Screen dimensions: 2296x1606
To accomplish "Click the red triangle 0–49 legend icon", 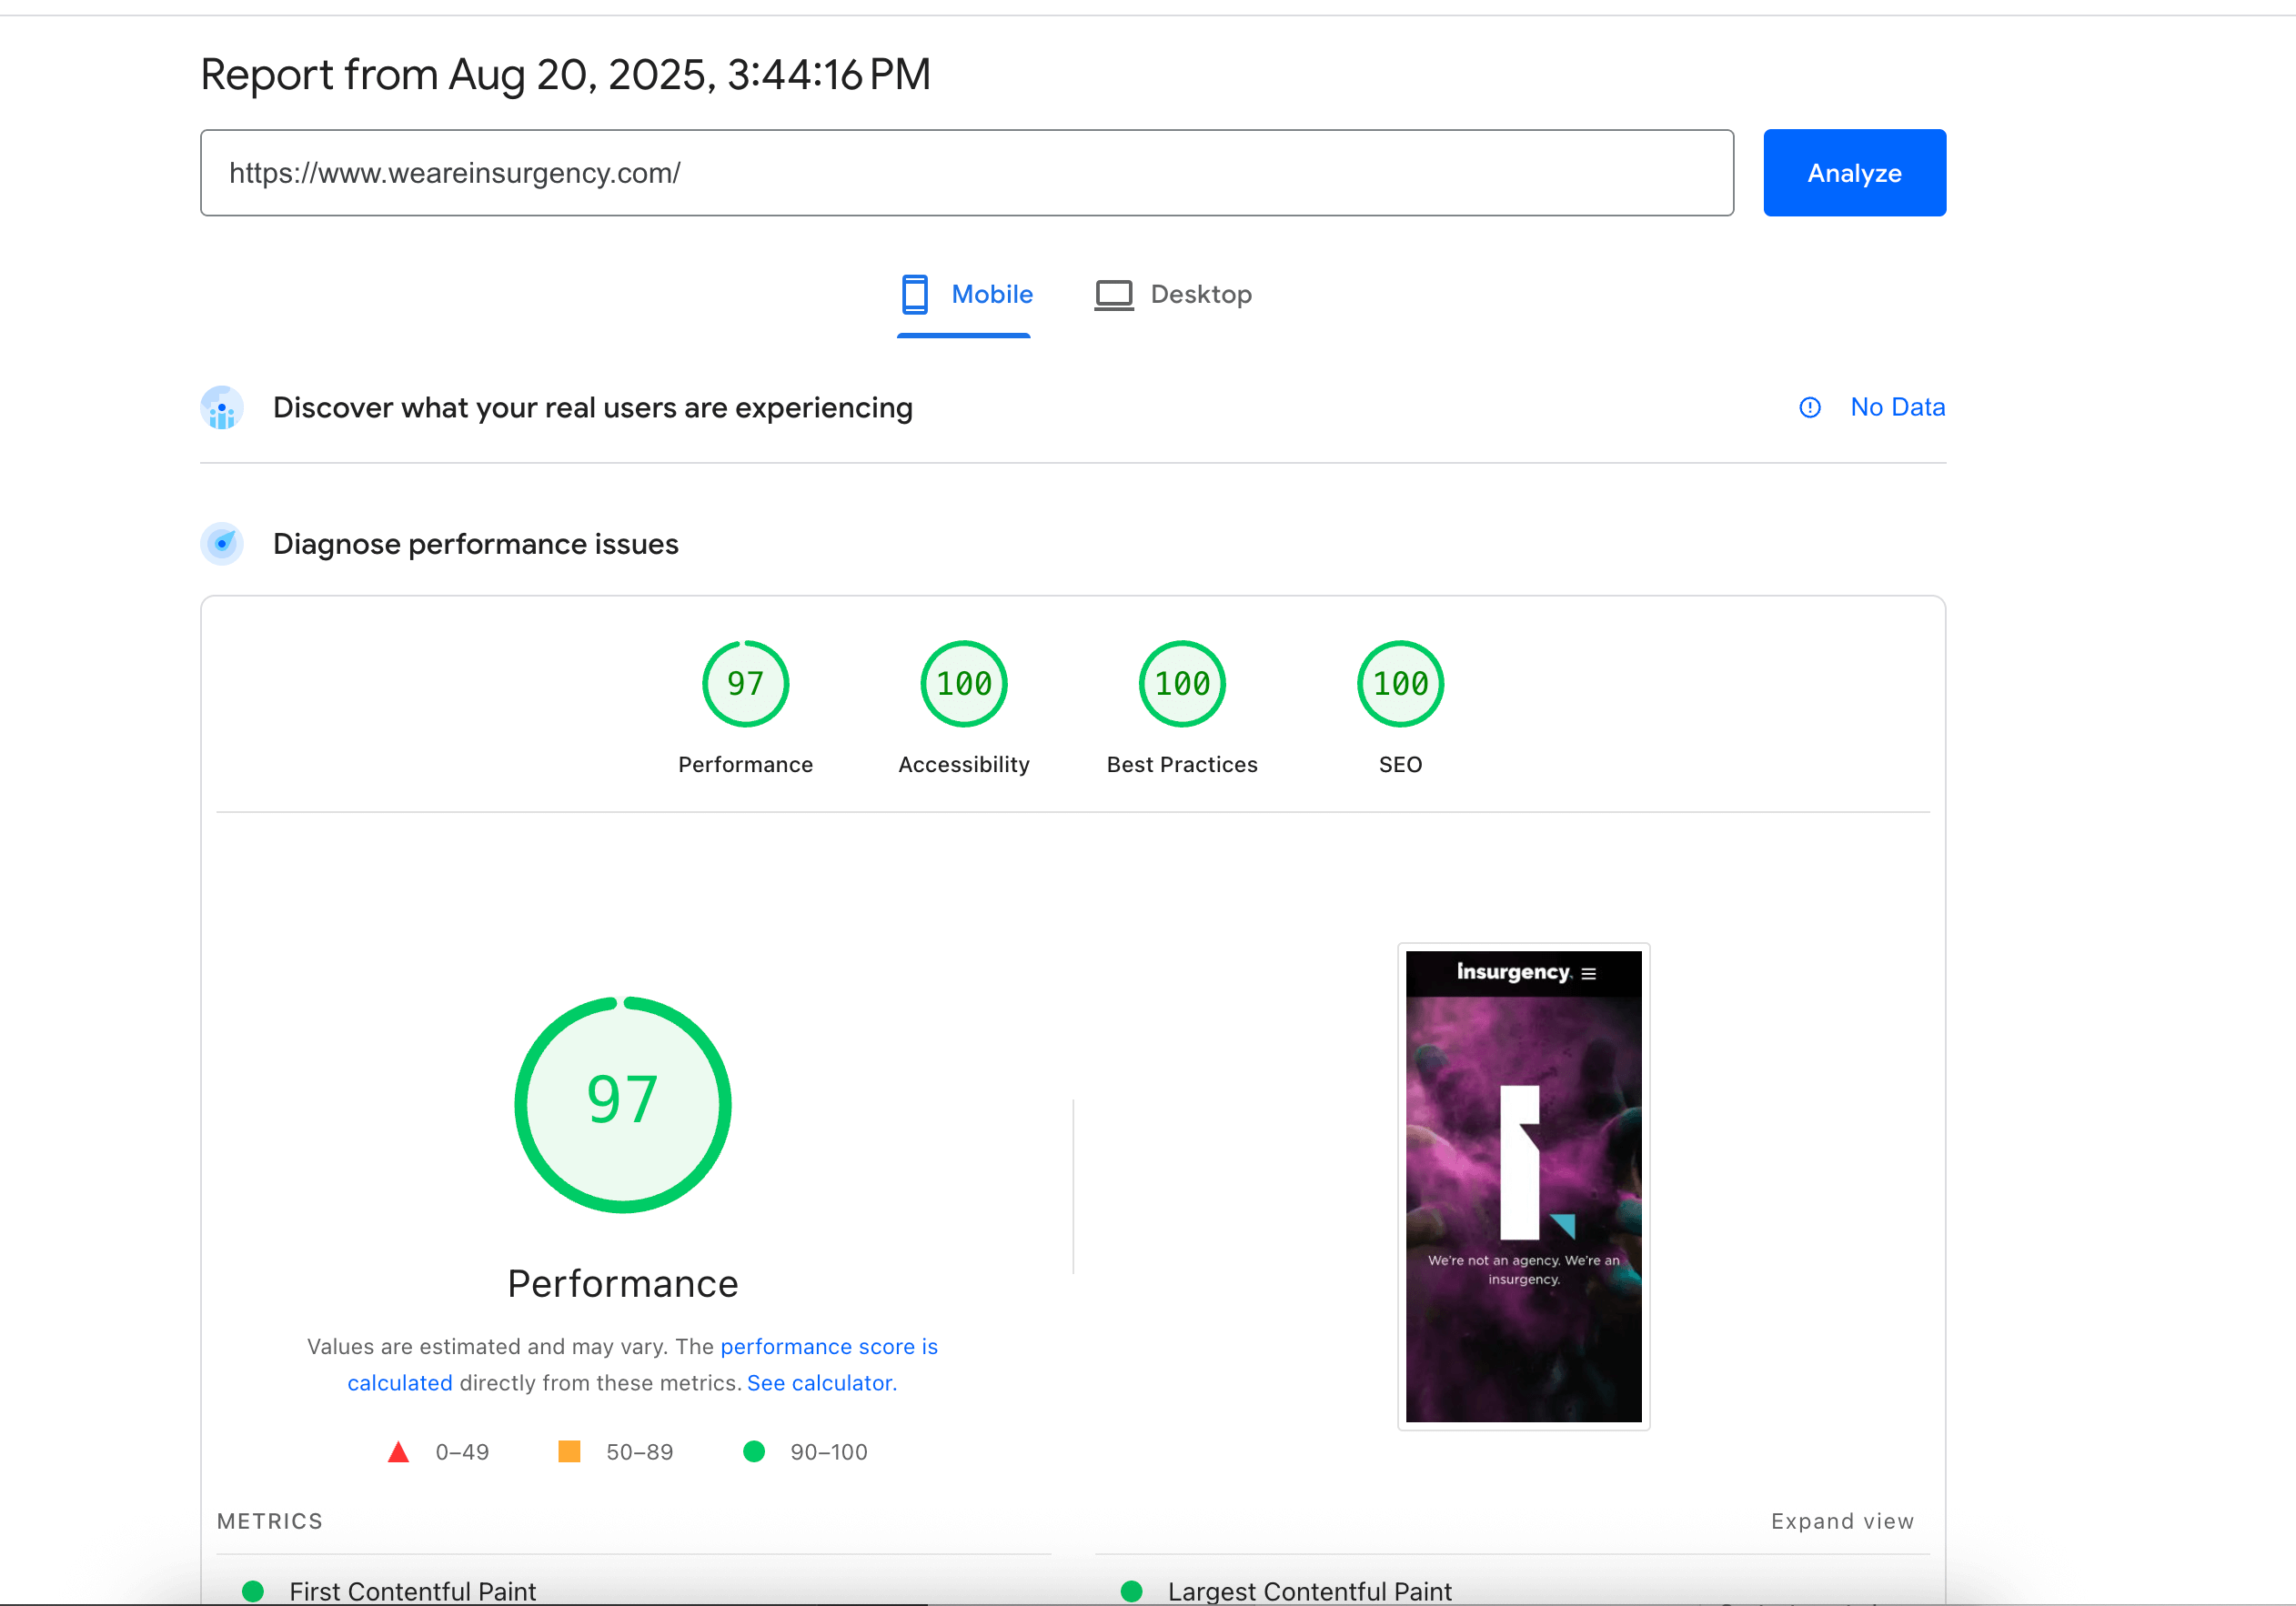I will point(398,1451).
